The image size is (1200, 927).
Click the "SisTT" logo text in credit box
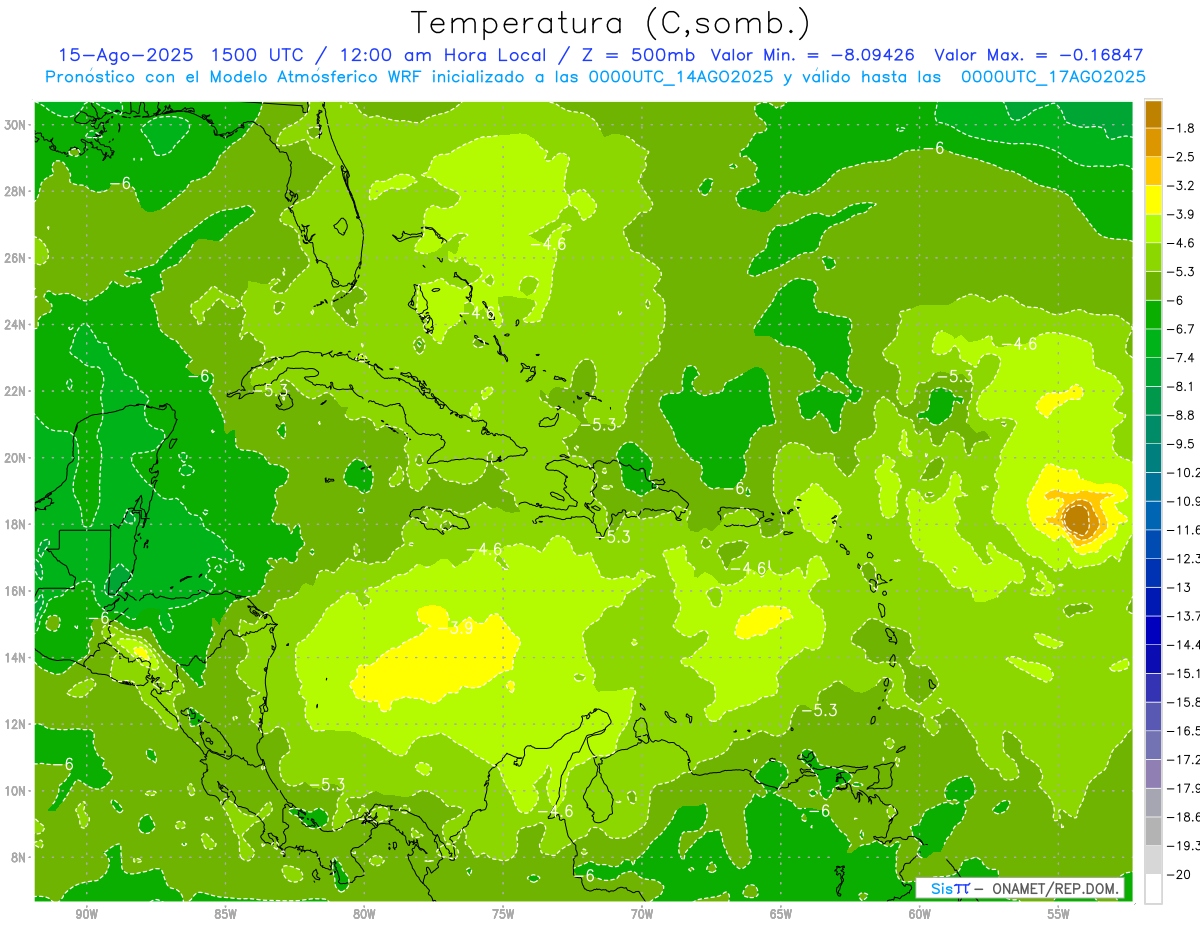pyautogui.click(x=949, y=888)
